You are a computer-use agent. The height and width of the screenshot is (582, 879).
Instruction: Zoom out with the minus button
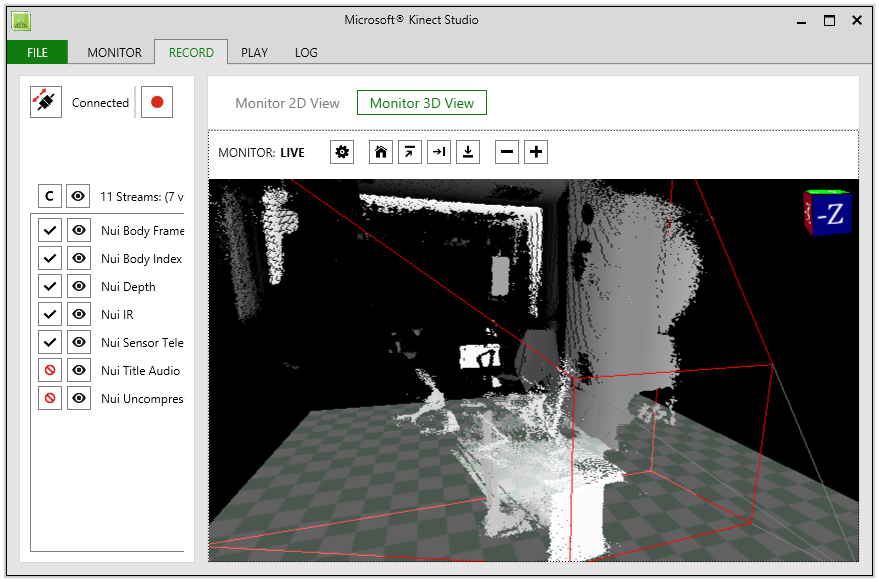pyautogui.click(x=507, y=152)
